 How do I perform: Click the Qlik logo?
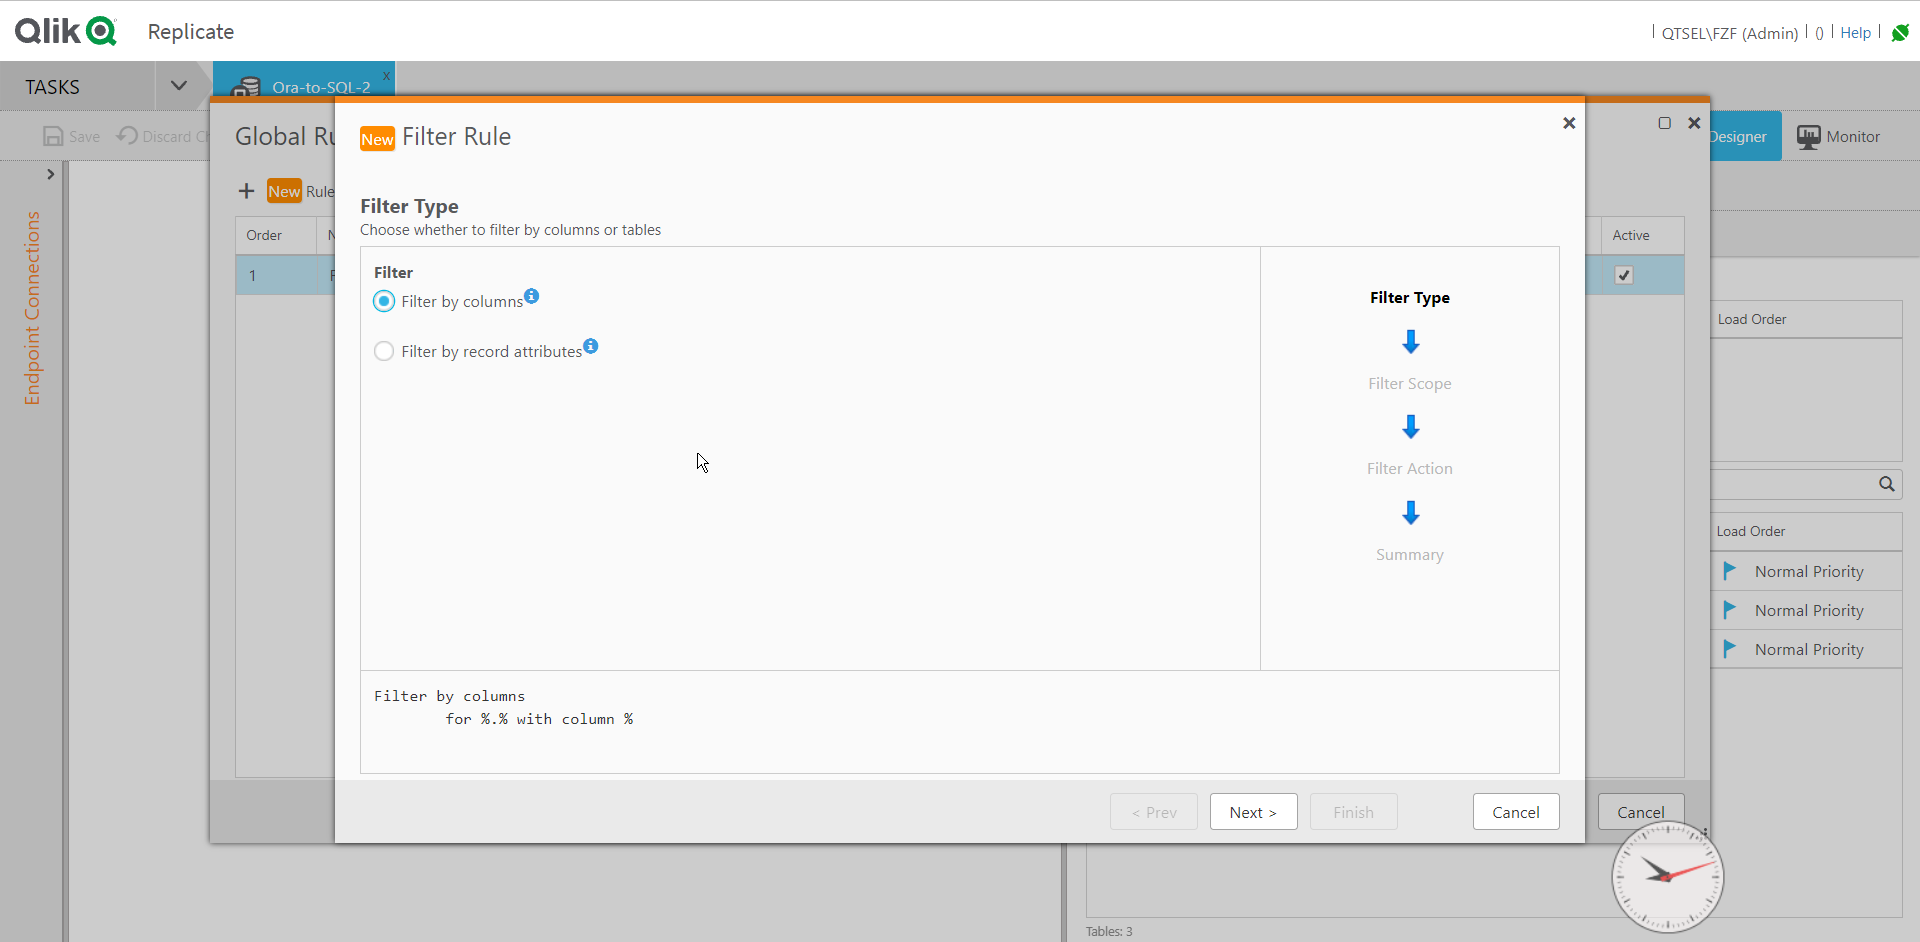[x=65, y=31]
